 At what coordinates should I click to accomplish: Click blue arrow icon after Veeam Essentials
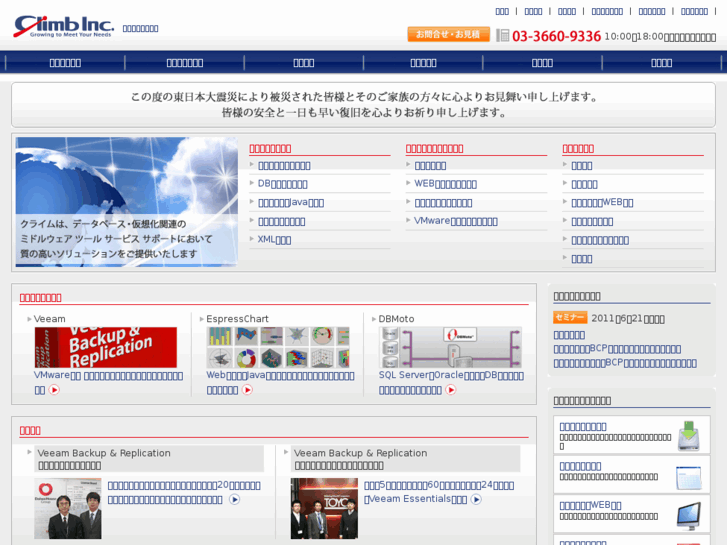click(x=476, y=499)
